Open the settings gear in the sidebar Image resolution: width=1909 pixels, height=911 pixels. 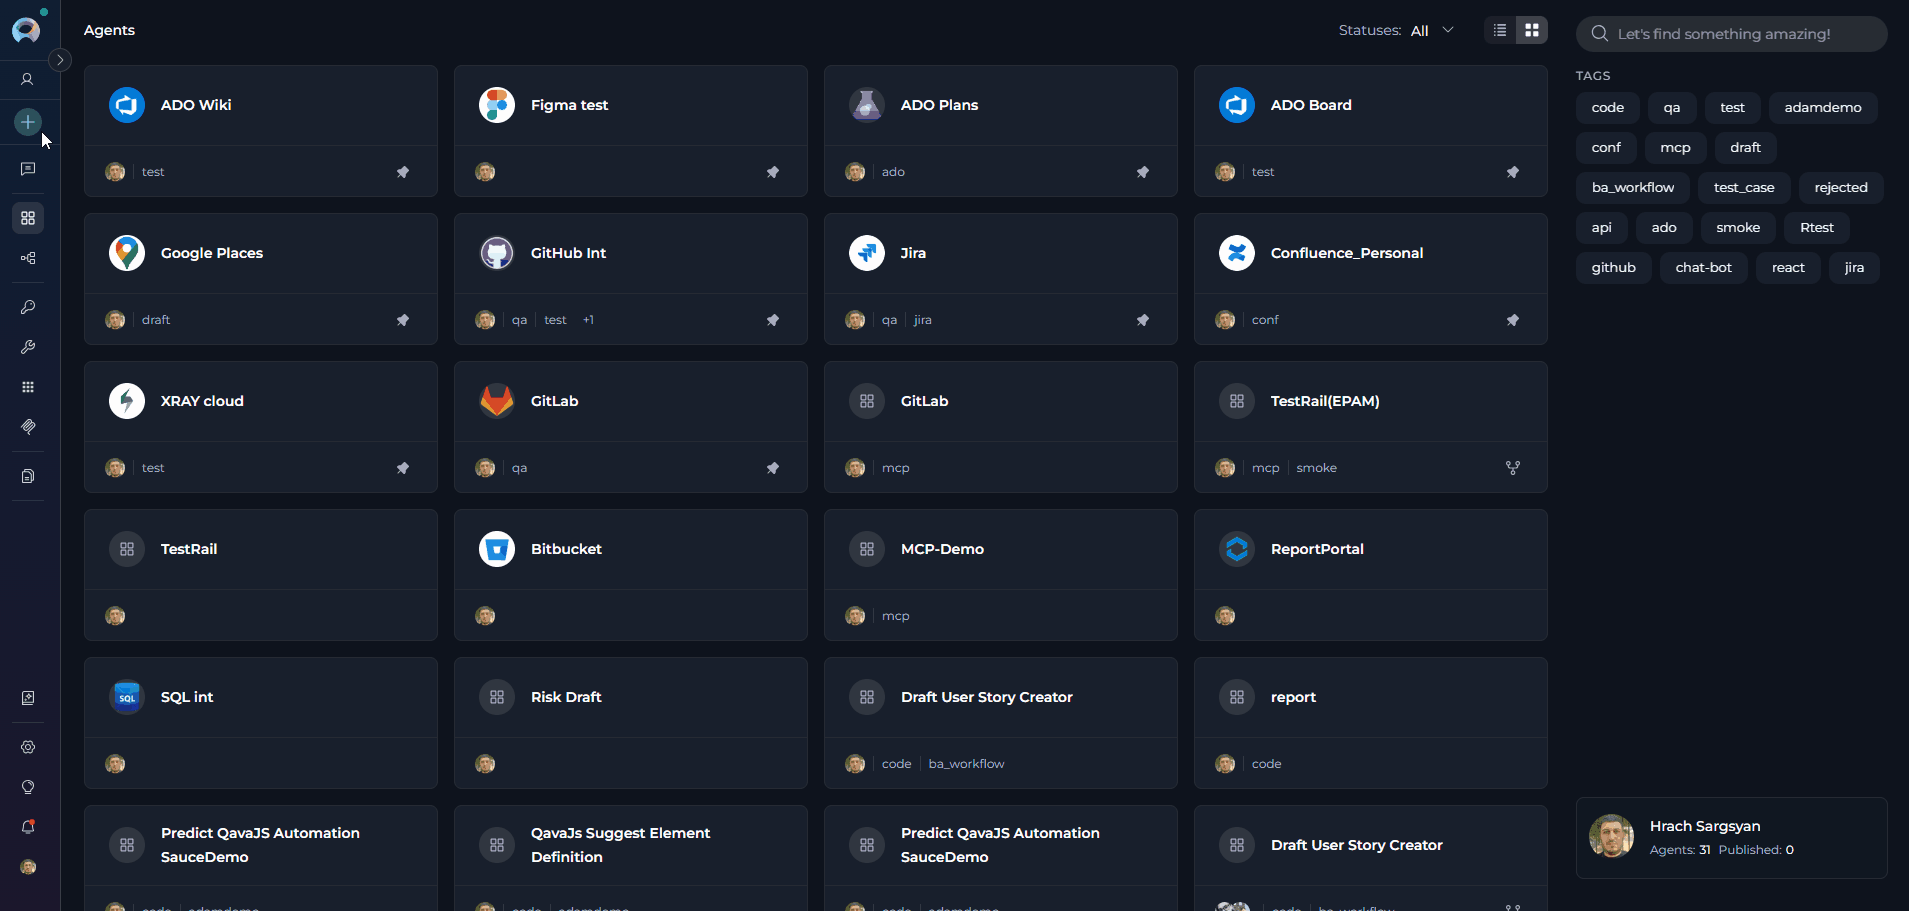click(28, 747)
